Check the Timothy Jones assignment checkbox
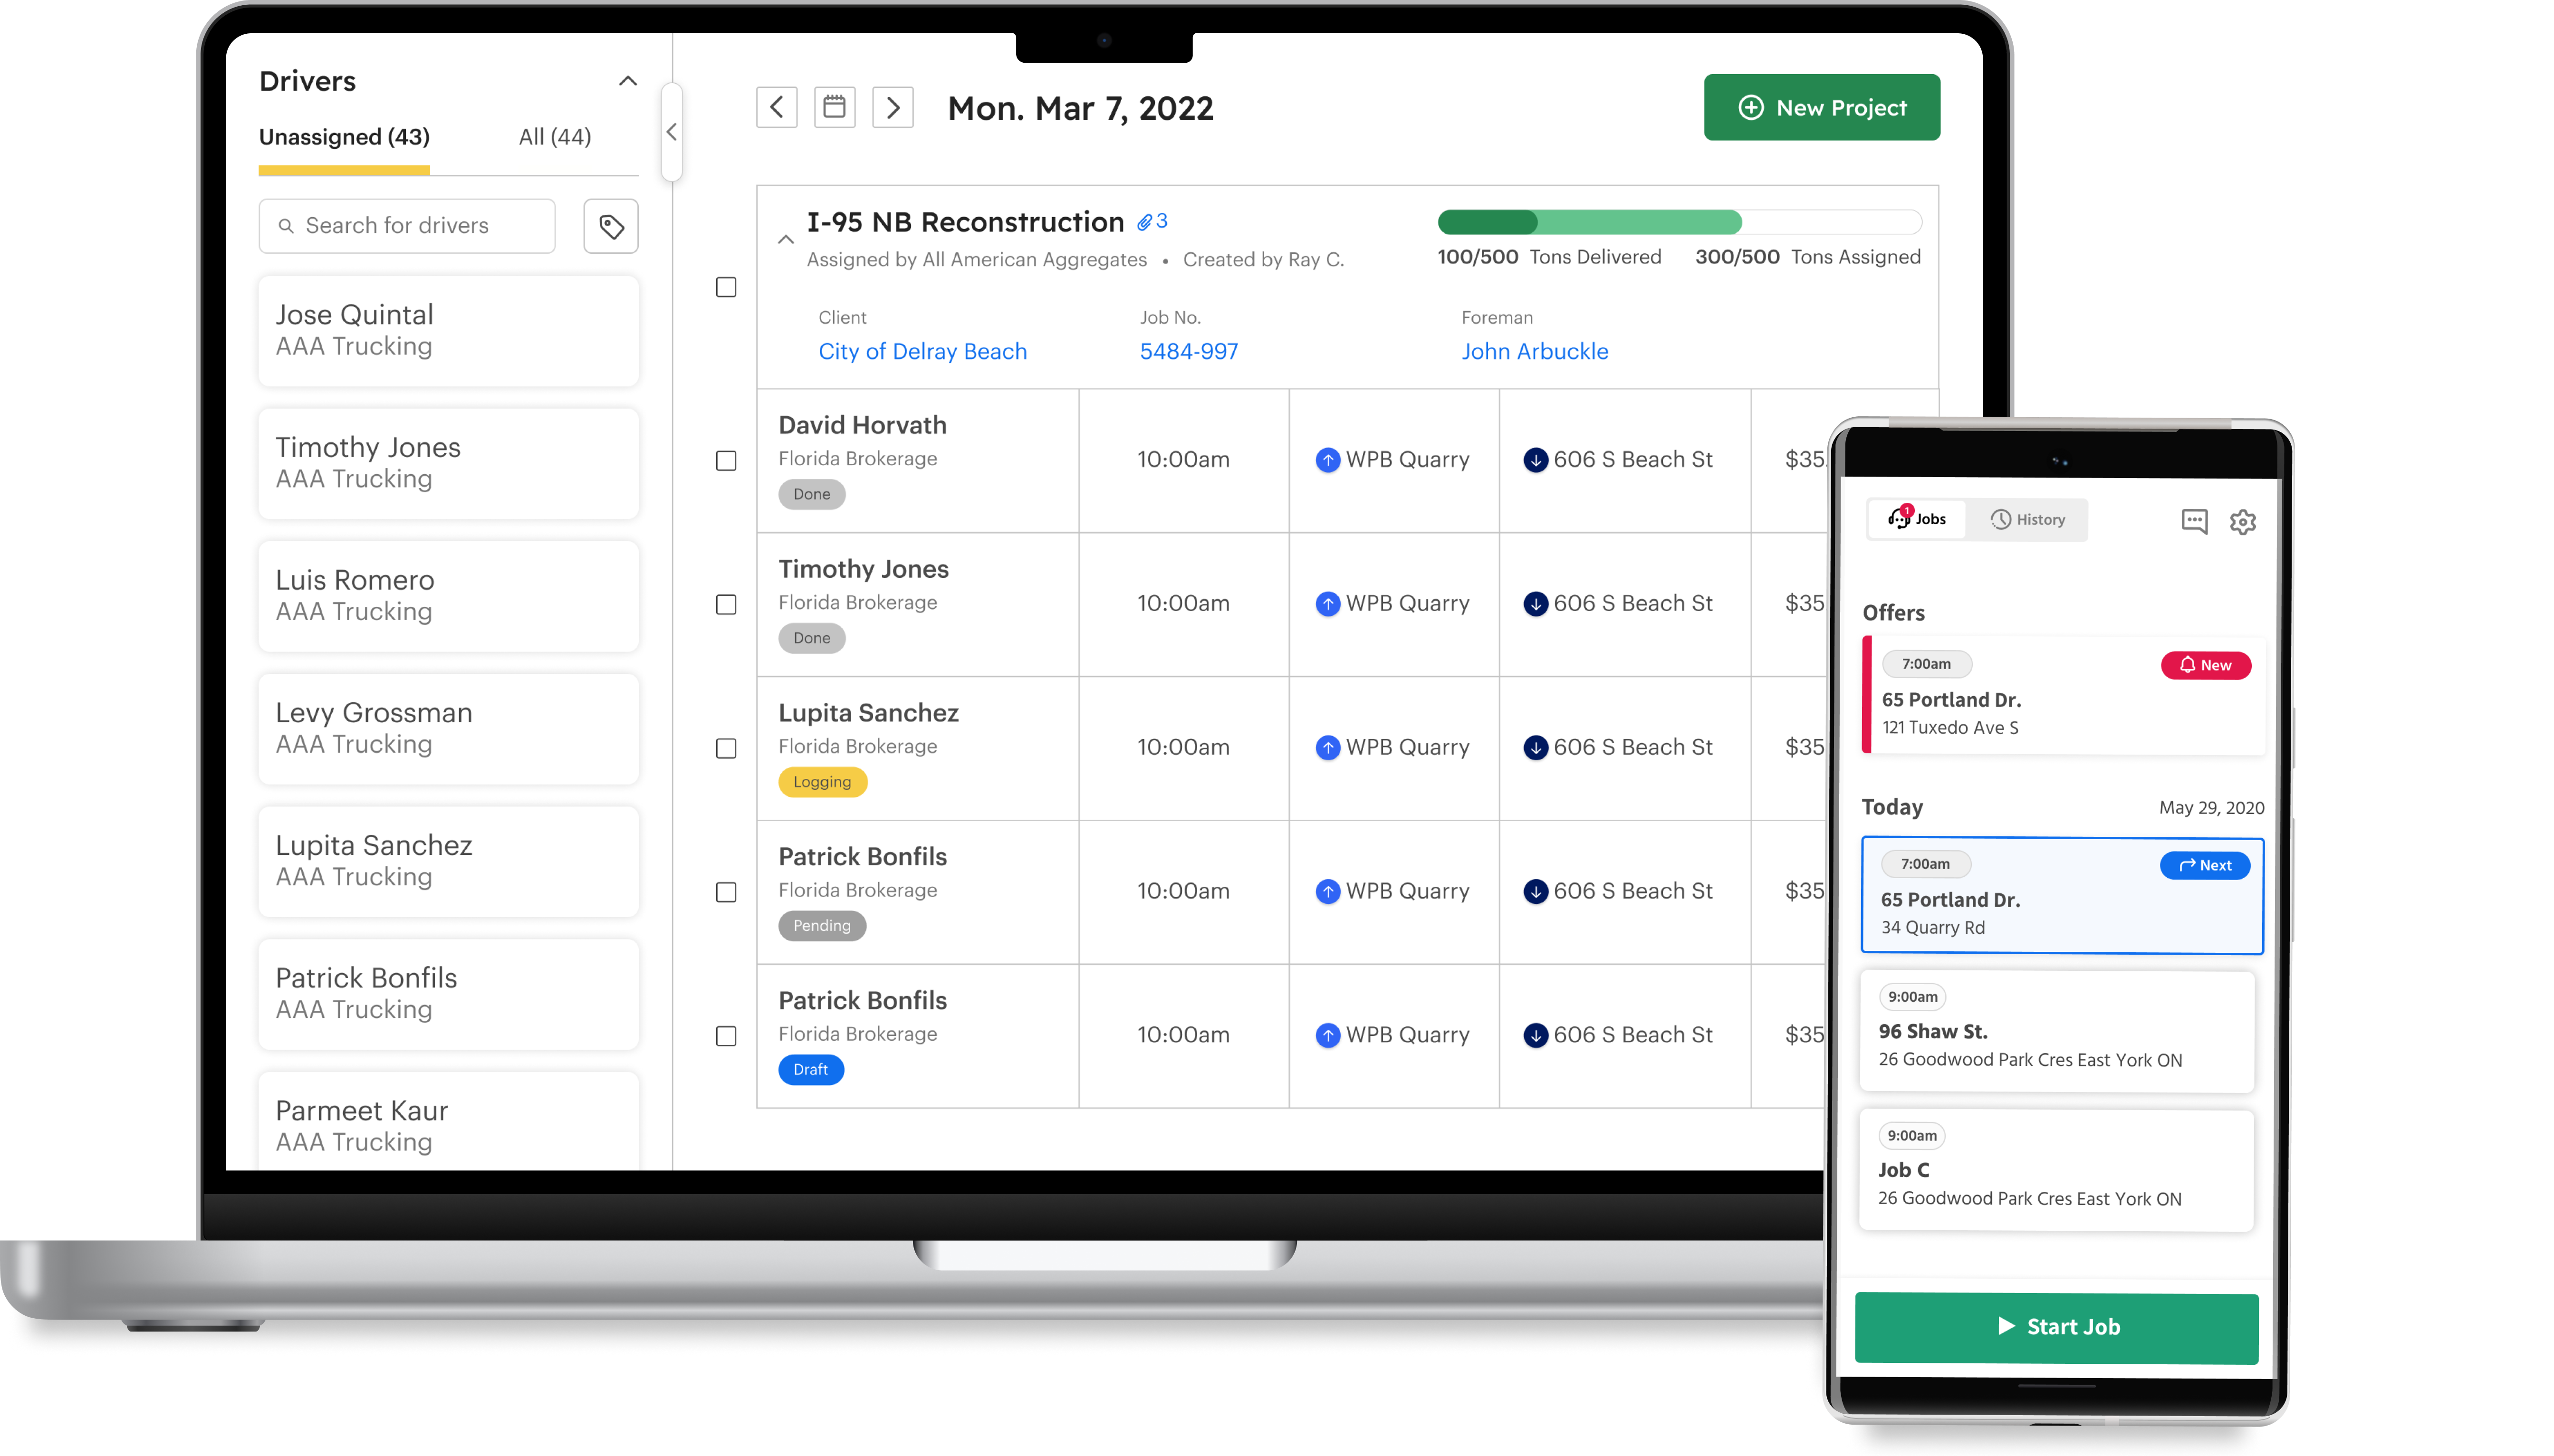 726,604
